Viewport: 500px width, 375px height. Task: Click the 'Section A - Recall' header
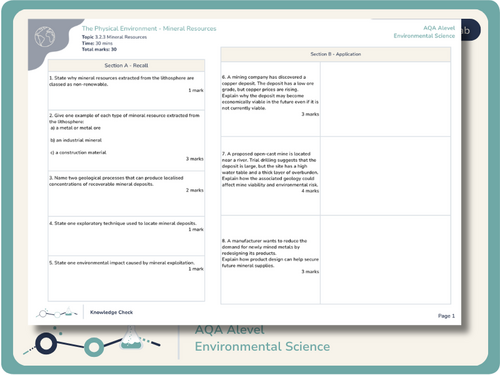pyautogui.click(x=126, y=66)
